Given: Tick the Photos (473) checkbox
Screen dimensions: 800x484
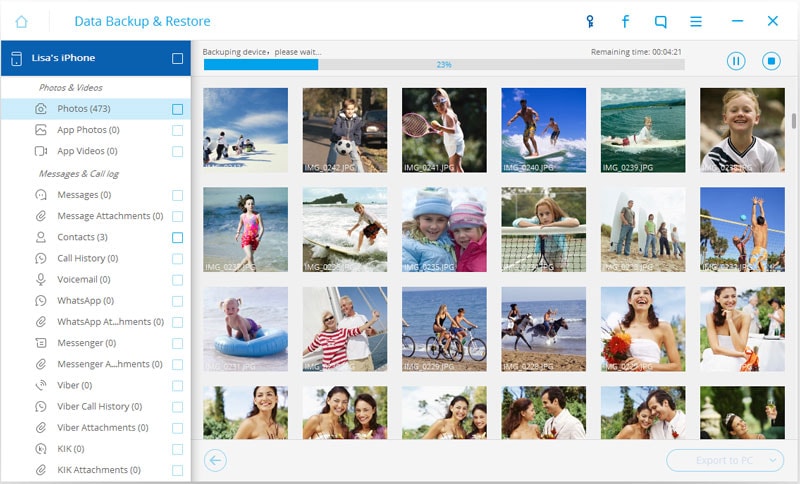Looking at the screenshot, I should pyautogui.click(x=177, y=109).
